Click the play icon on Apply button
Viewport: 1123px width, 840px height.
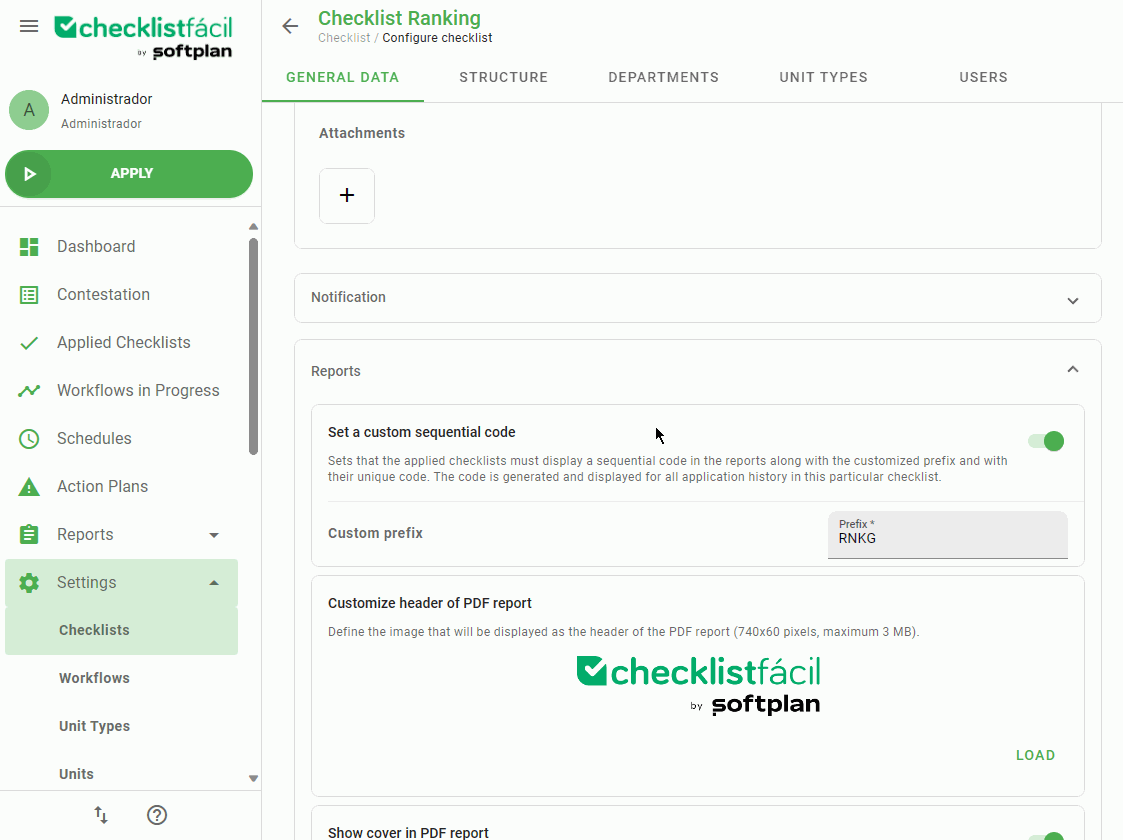(29, 174)
